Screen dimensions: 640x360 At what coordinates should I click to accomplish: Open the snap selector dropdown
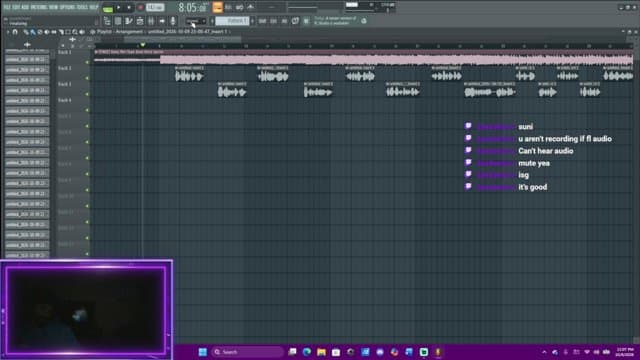click(x=196, y=21)
